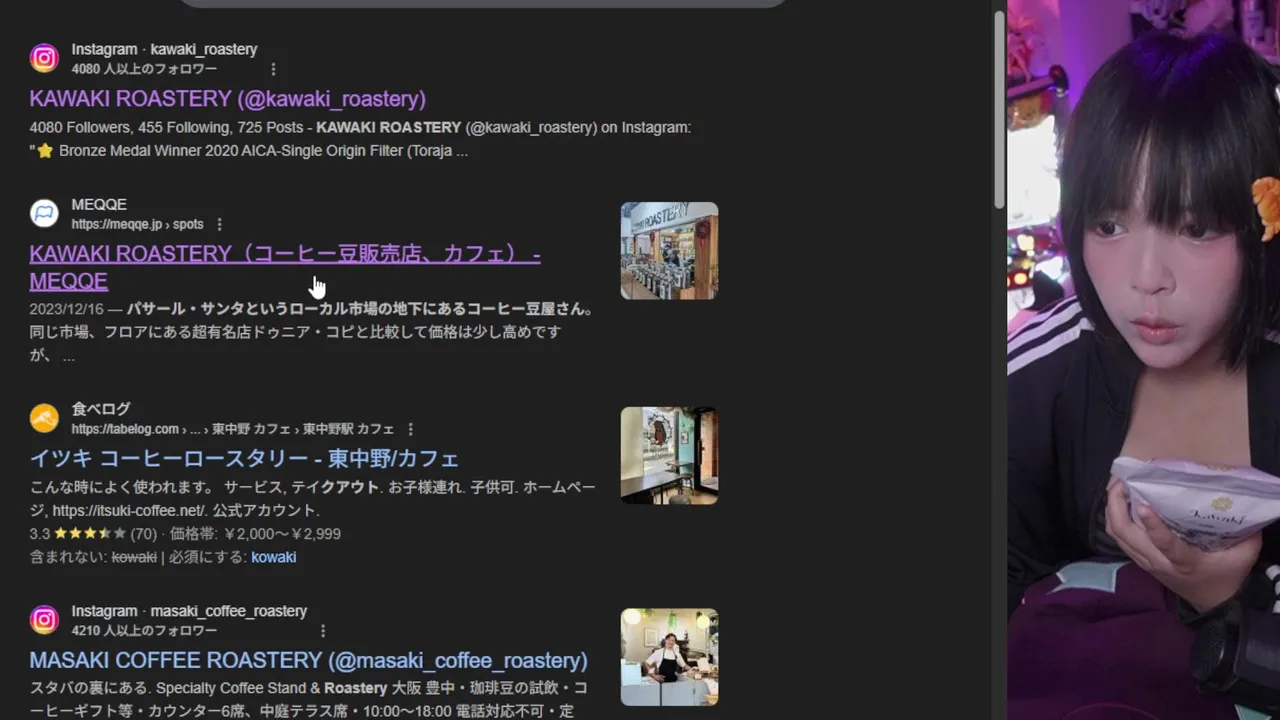Open the イツキ コーヒーロースタリー - 東中野/カフェ link
The width and height of the screenshot is (1280, 720).
click(x=244, y=458)
